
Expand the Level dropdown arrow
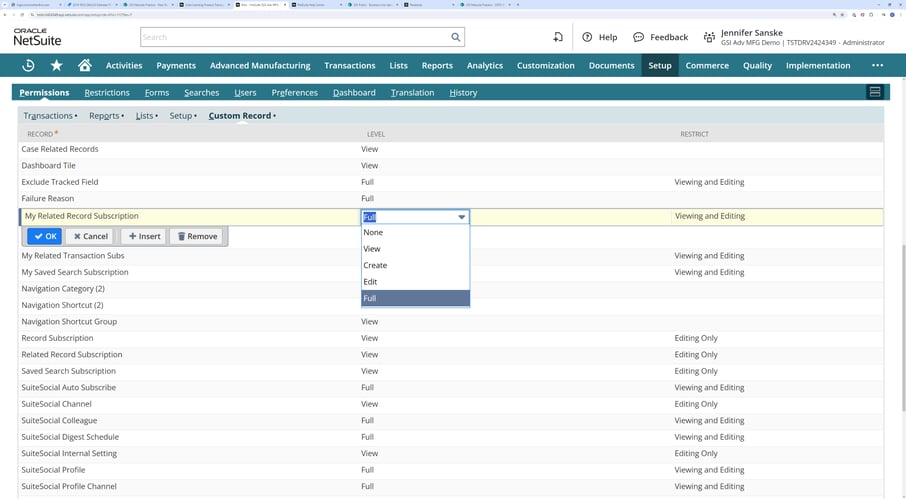click(461, 217)
